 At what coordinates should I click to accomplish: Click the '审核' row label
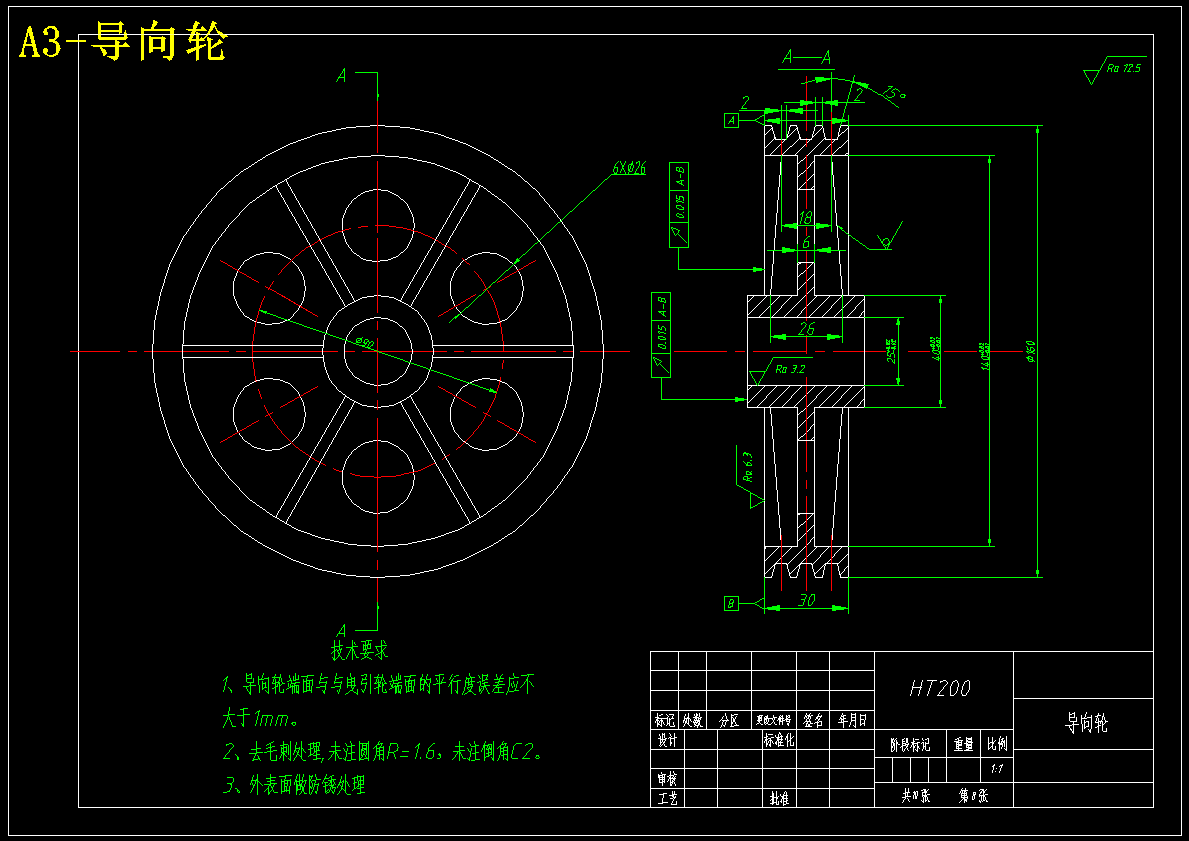pos(667,779)
